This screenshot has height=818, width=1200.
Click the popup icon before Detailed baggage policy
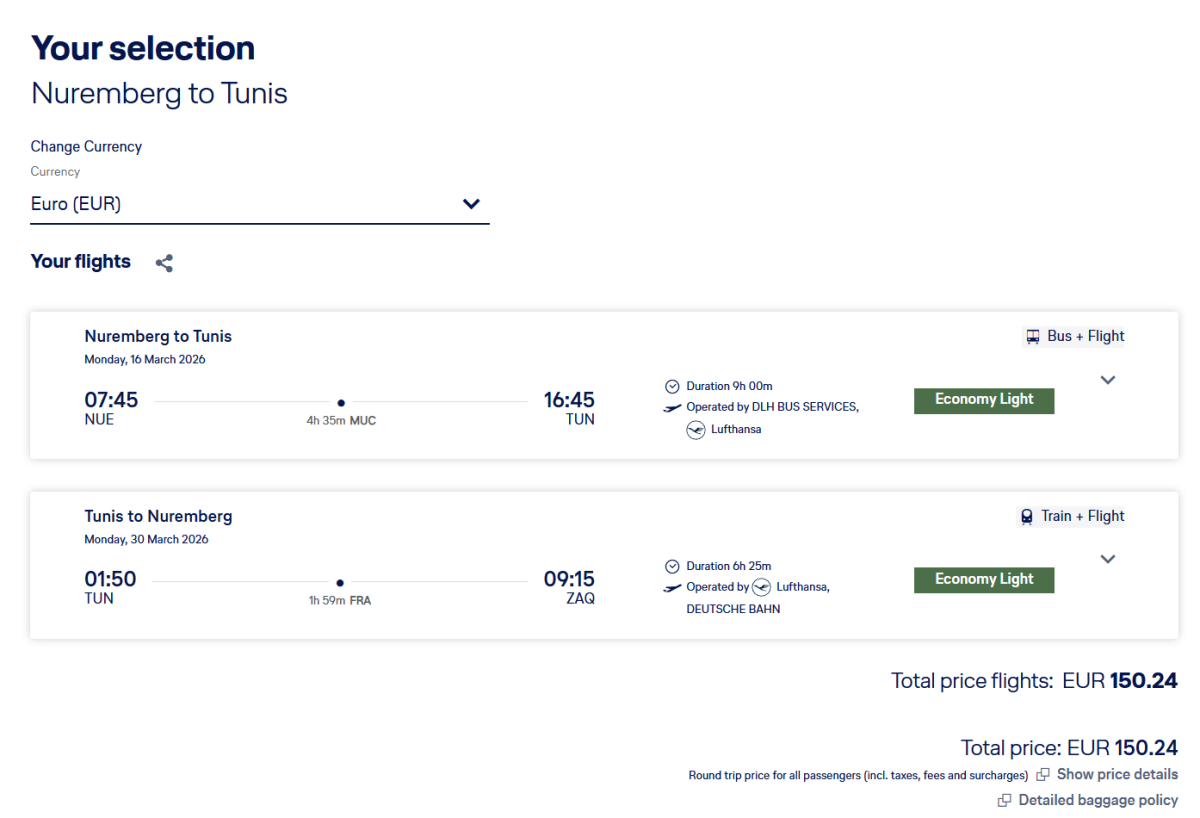(1005, 801)
